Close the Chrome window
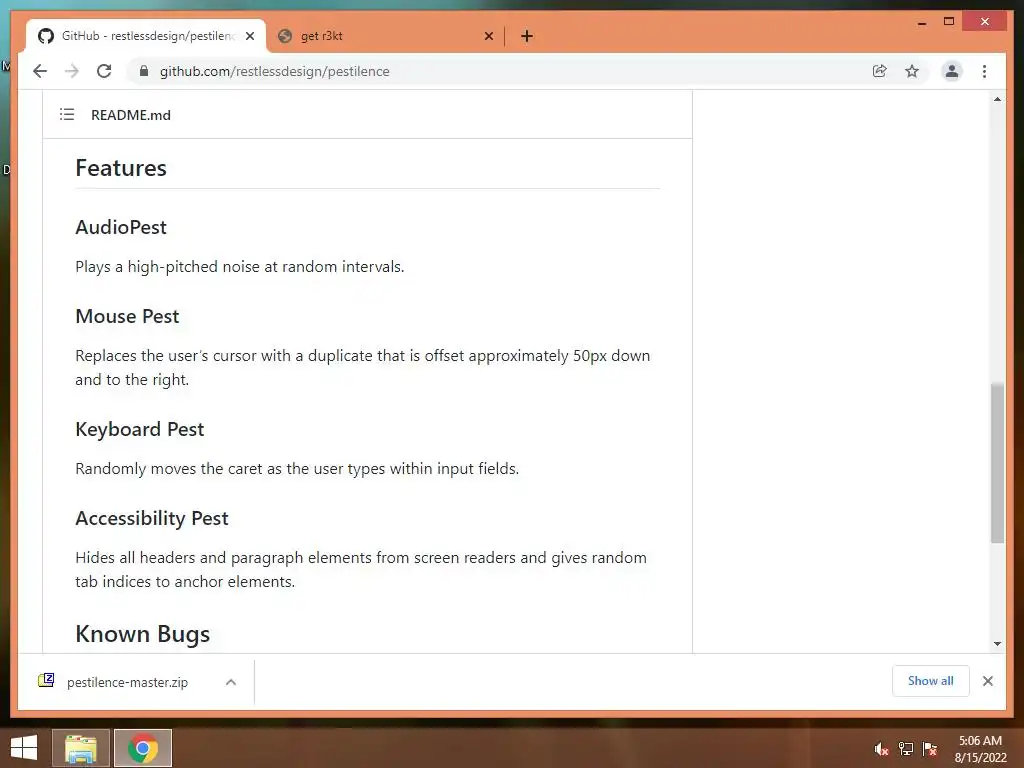 tap(985, 22)
